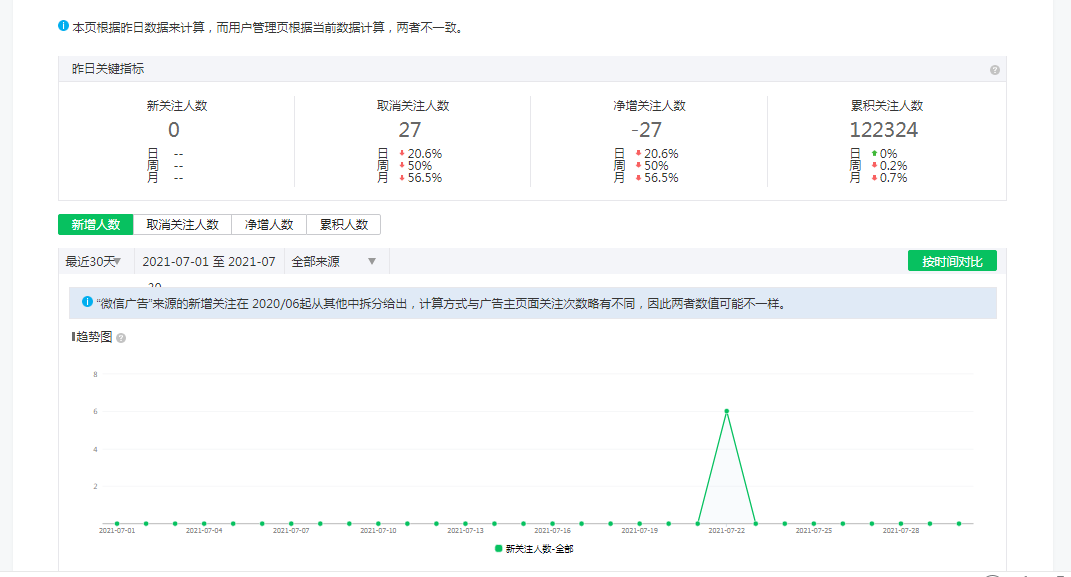Switch to the 取消关注人数 tab

(182, 225)
